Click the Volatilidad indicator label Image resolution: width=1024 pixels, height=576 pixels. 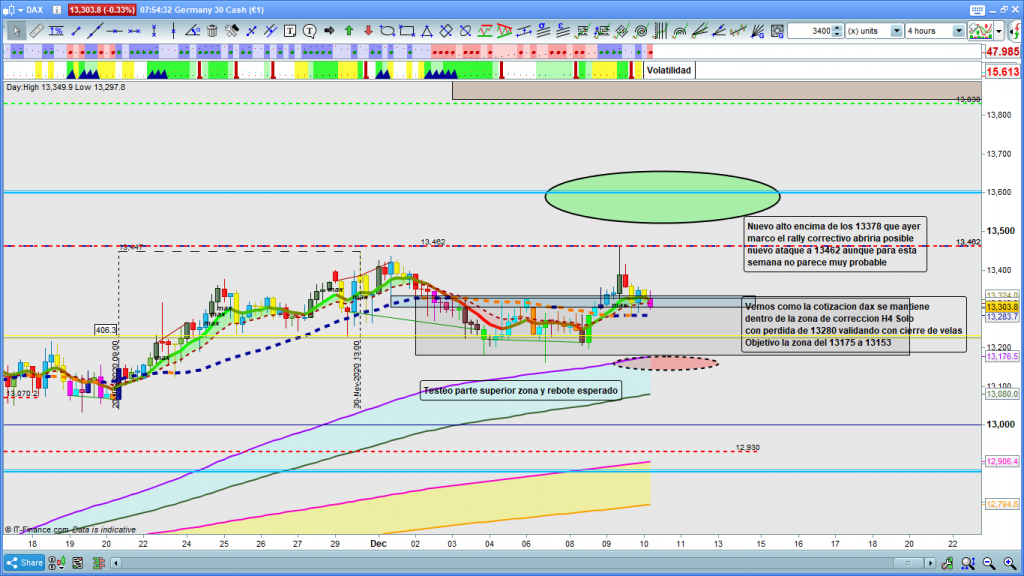[668, 71]
